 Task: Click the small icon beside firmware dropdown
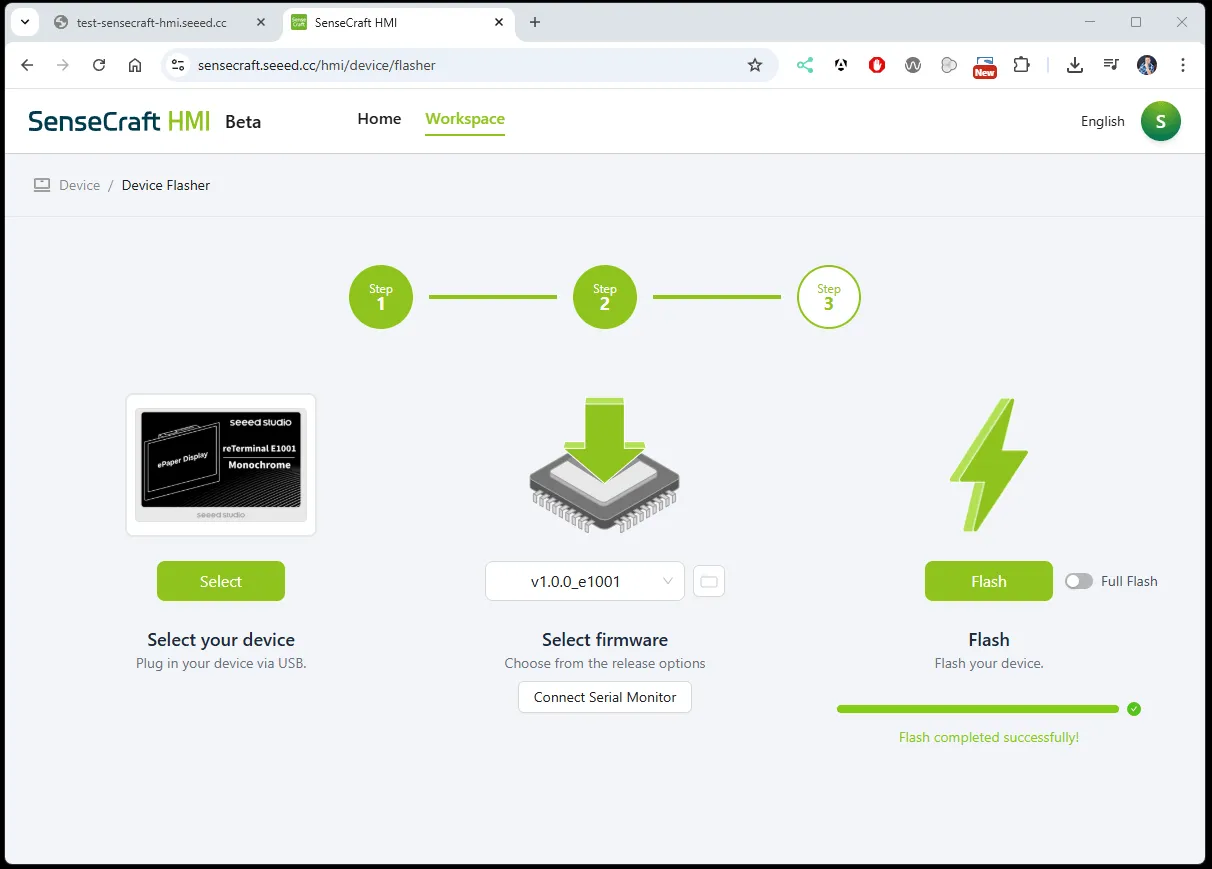(709, 581)
